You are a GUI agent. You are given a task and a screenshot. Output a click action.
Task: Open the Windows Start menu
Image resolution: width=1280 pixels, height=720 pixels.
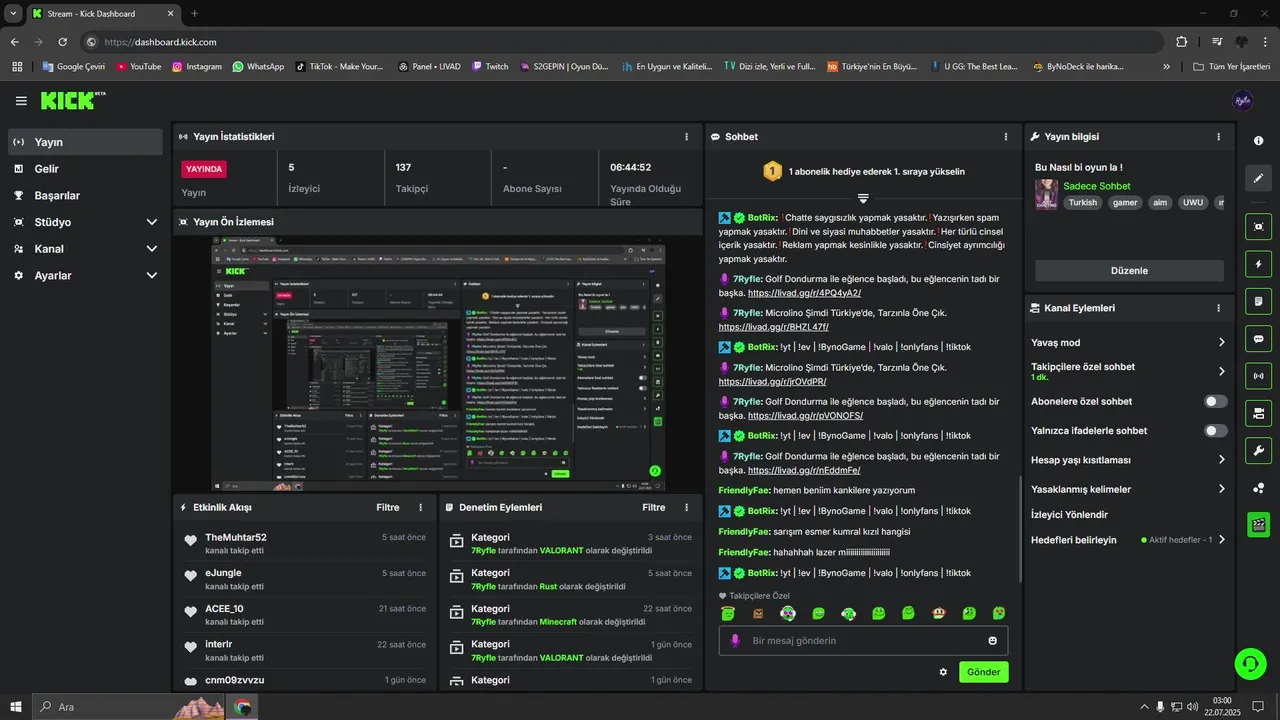tap(16, 706)
